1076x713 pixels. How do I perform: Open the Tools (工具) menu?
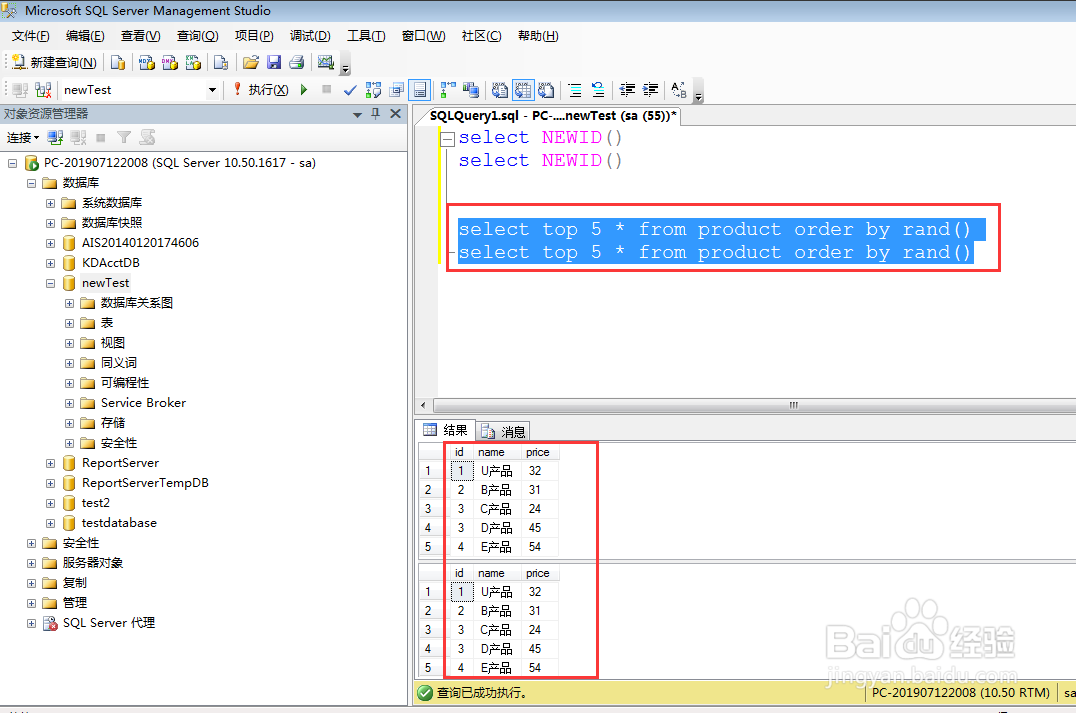tap(366, 36)
